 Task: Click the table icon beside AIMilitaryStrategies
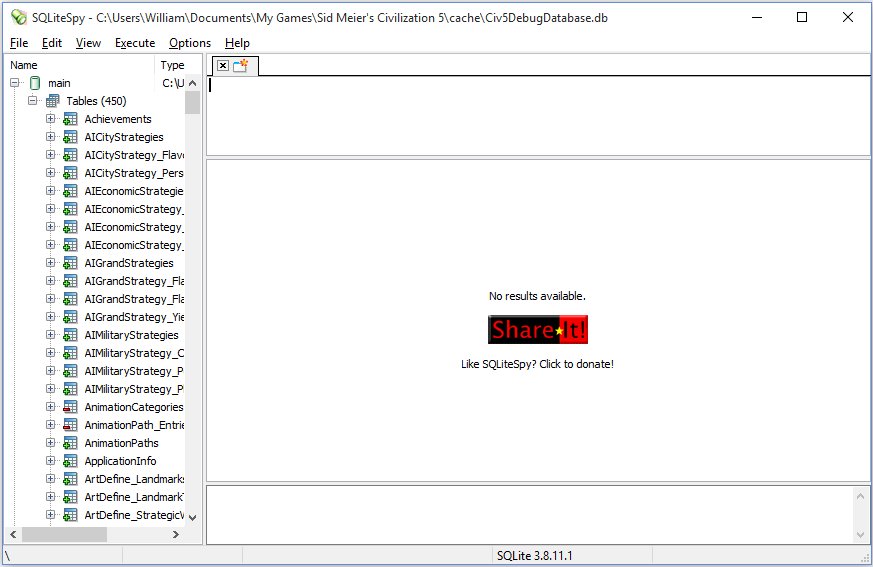pyautogui.click(x=70, y=335)
